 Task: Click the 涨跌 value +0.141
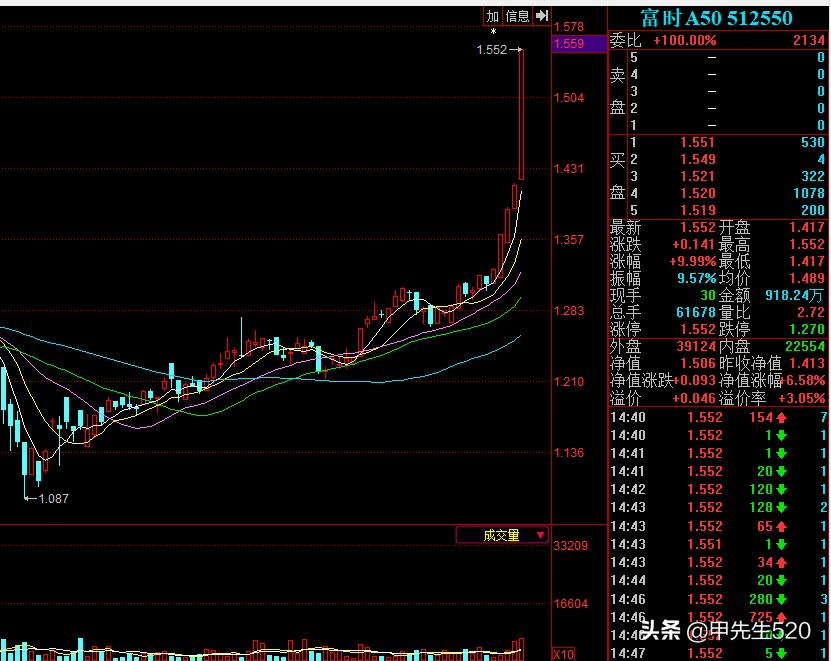[x=693, y=244]
